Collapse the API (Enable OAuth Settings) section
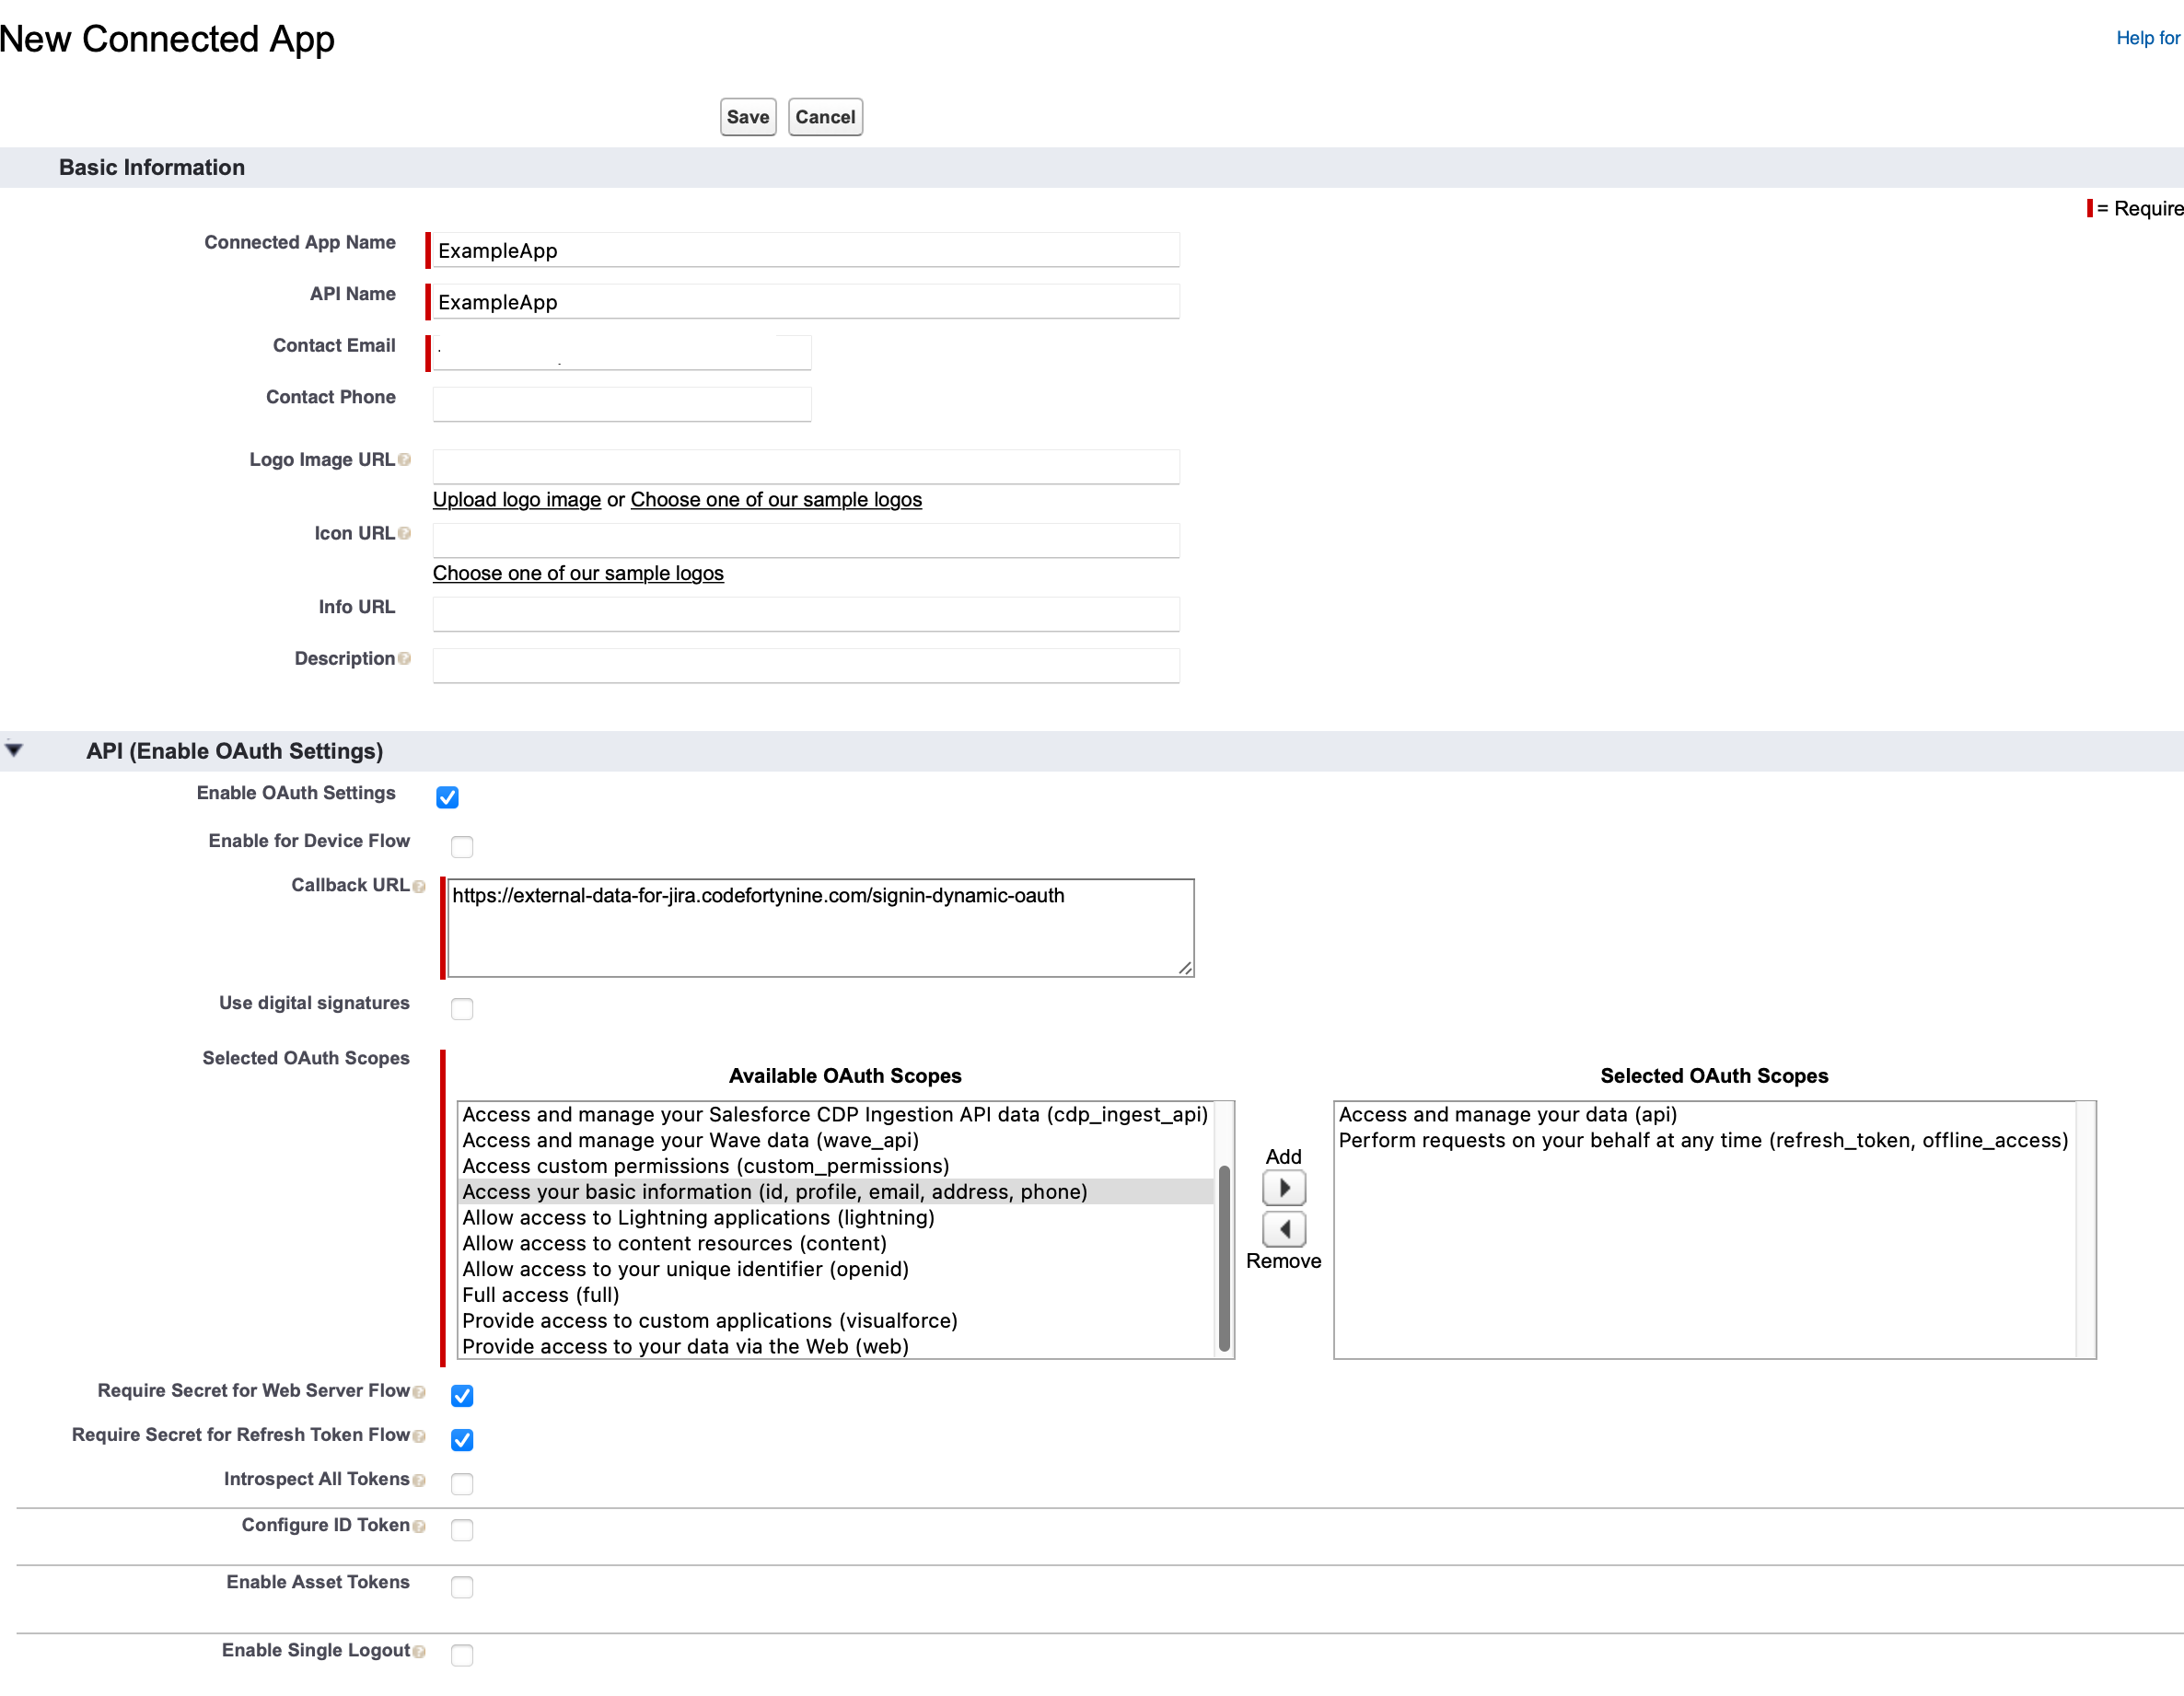Screen dimensions: 2184x1696 point(14,750)
